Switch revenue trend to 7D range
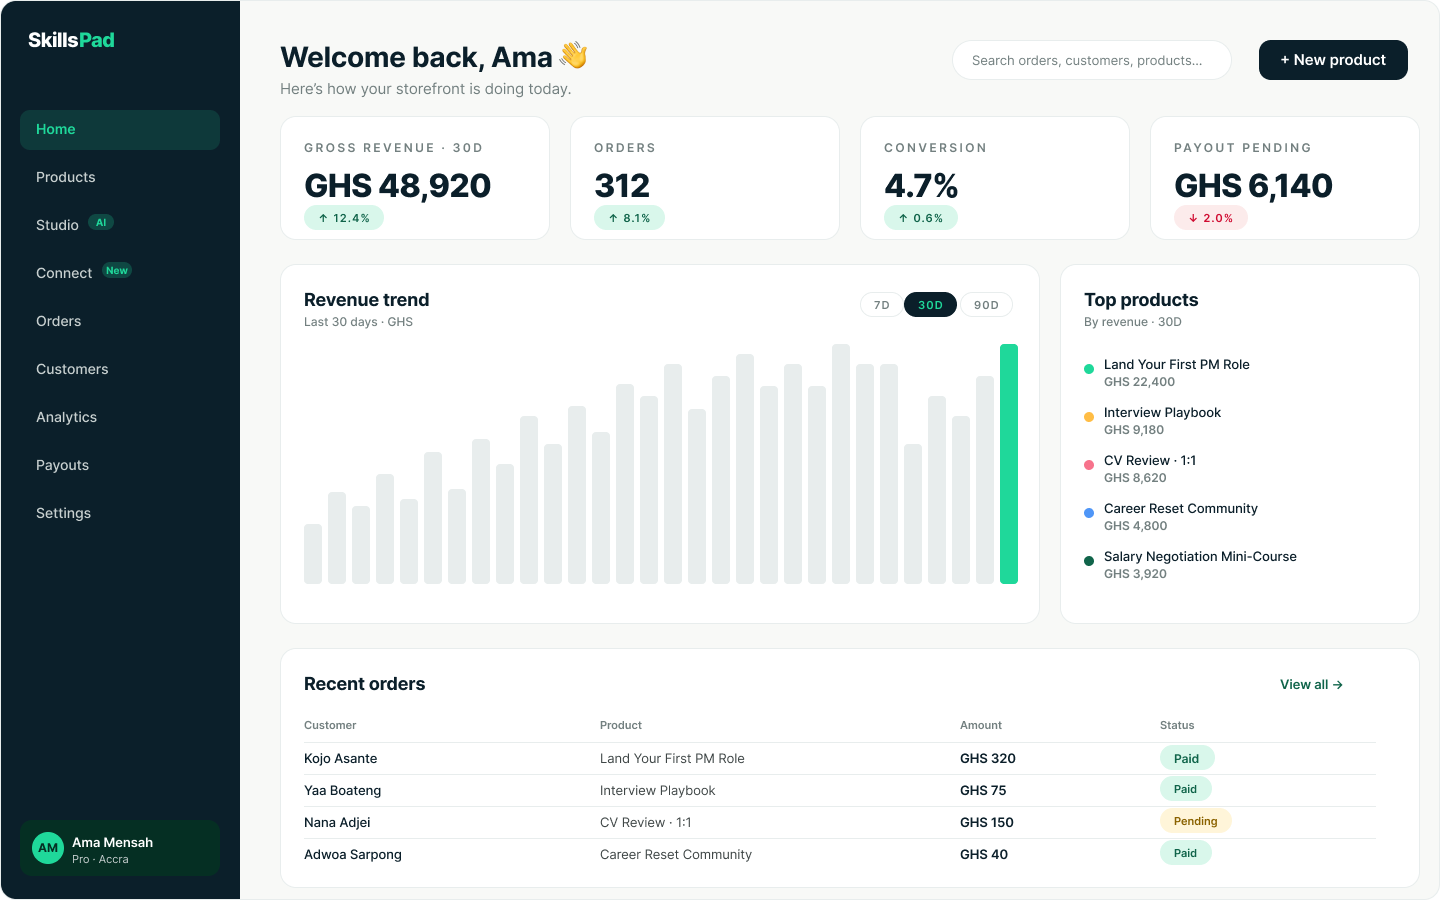 (881, 305)
